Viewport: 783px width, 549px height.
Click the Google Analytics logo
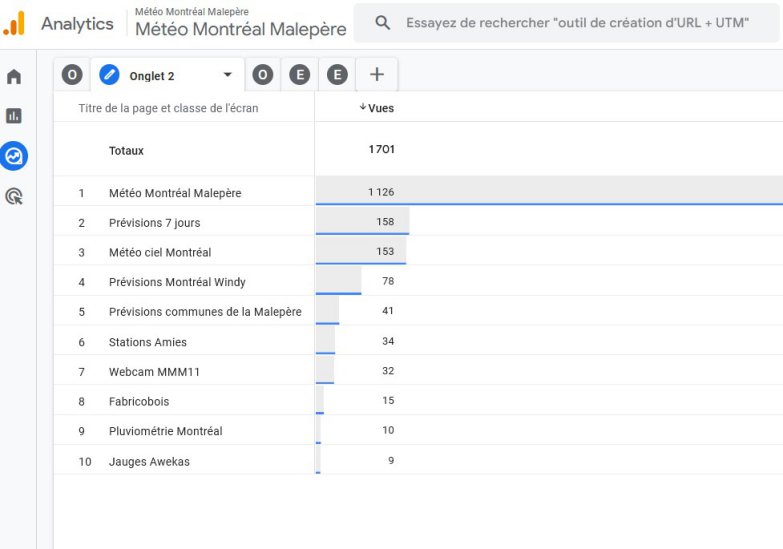[15, 23]
